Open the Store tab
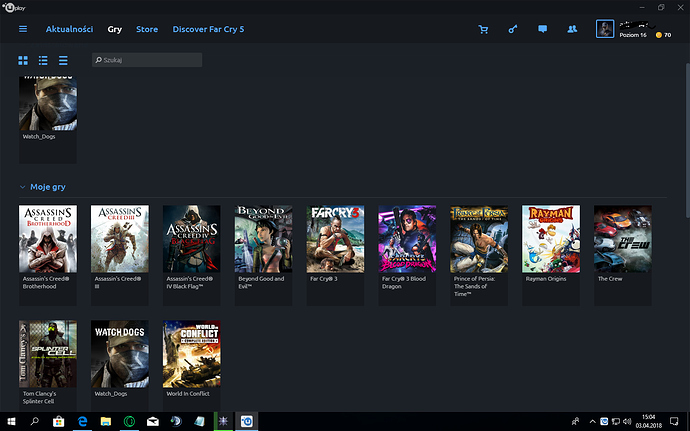 coord(147,29)
